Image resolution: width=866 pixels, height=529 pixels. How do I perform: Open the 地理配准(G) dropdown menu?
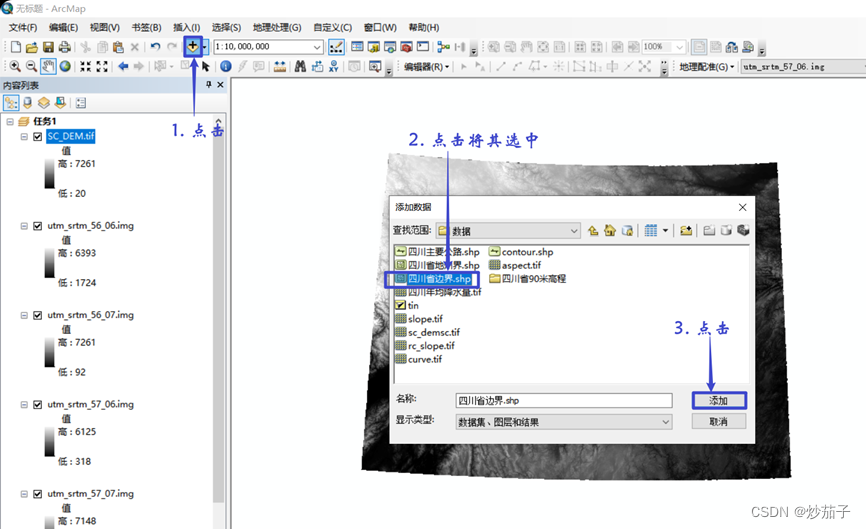pyautogui.click(x=707, y=67)
